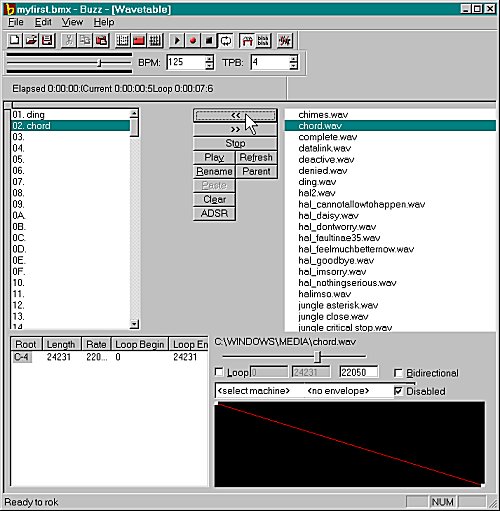Screen dimensions: 500x511
Task: Click the Length column header
Action: coord(62,344)
